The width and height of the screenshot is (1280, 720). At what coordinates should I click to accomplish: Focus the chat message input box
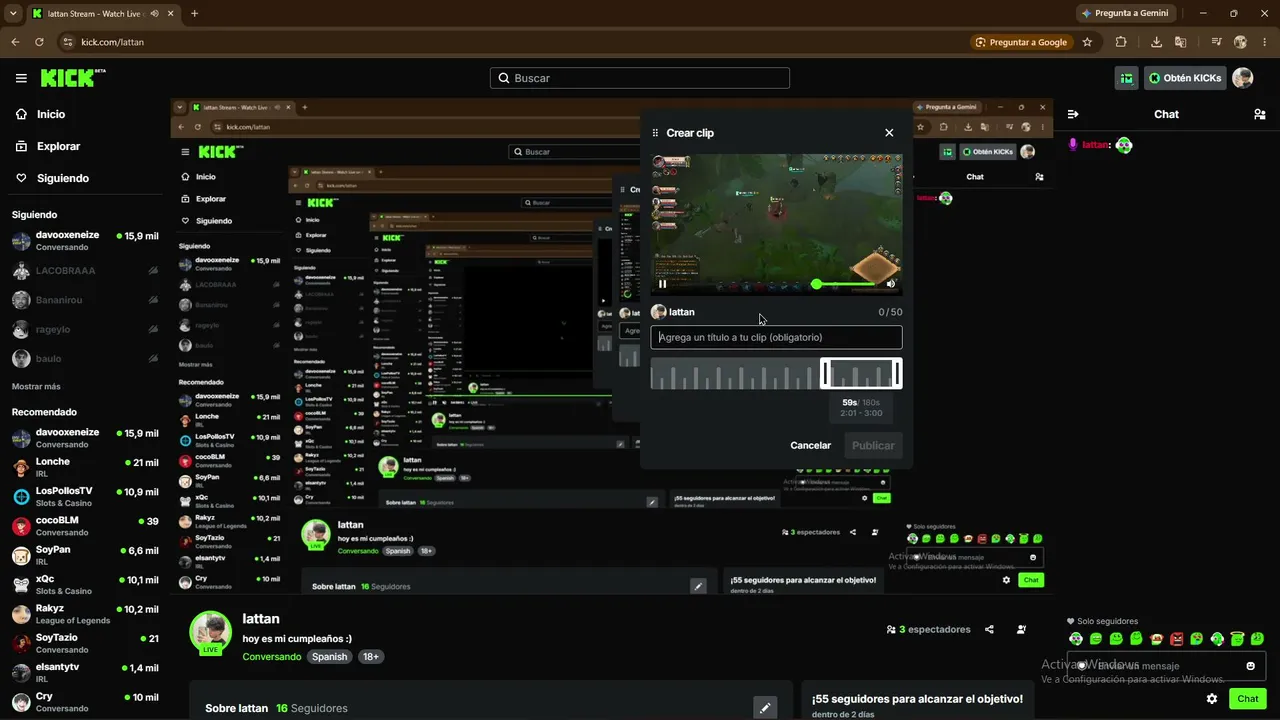point(1166,666)
